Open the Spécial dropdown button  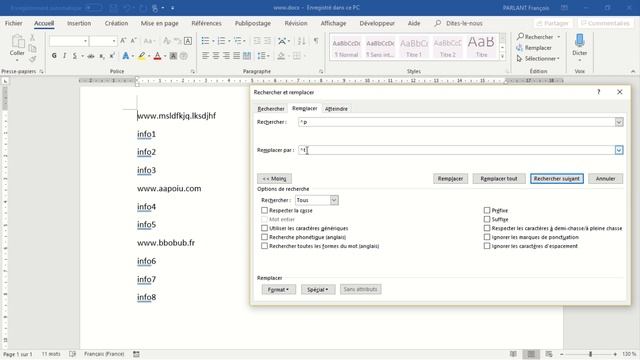click(318, 289)
